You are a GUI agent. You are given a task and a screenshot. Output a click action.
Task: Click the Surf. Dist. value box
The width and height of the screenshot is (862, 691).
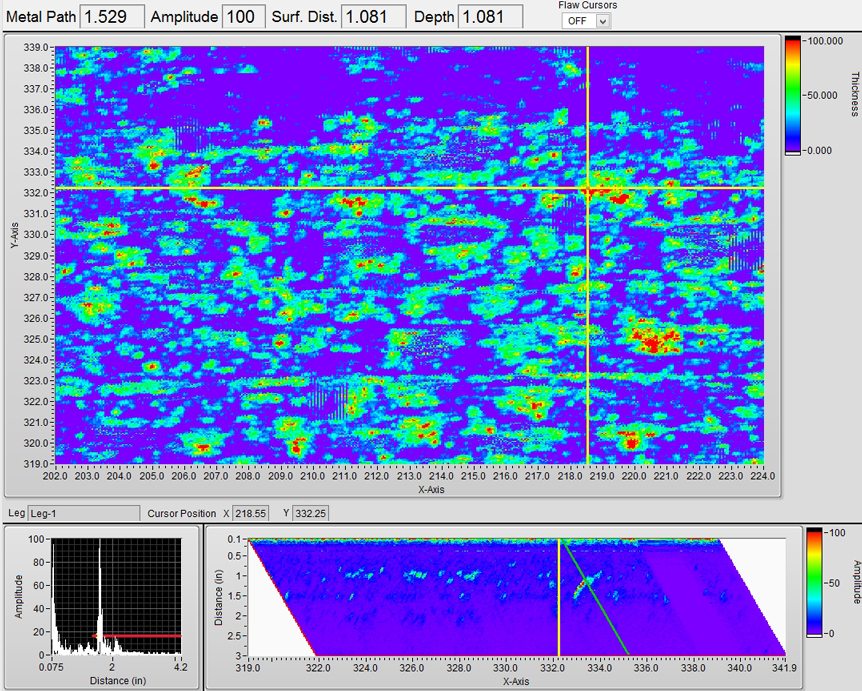pyautogui.click(x=373, y=16)
